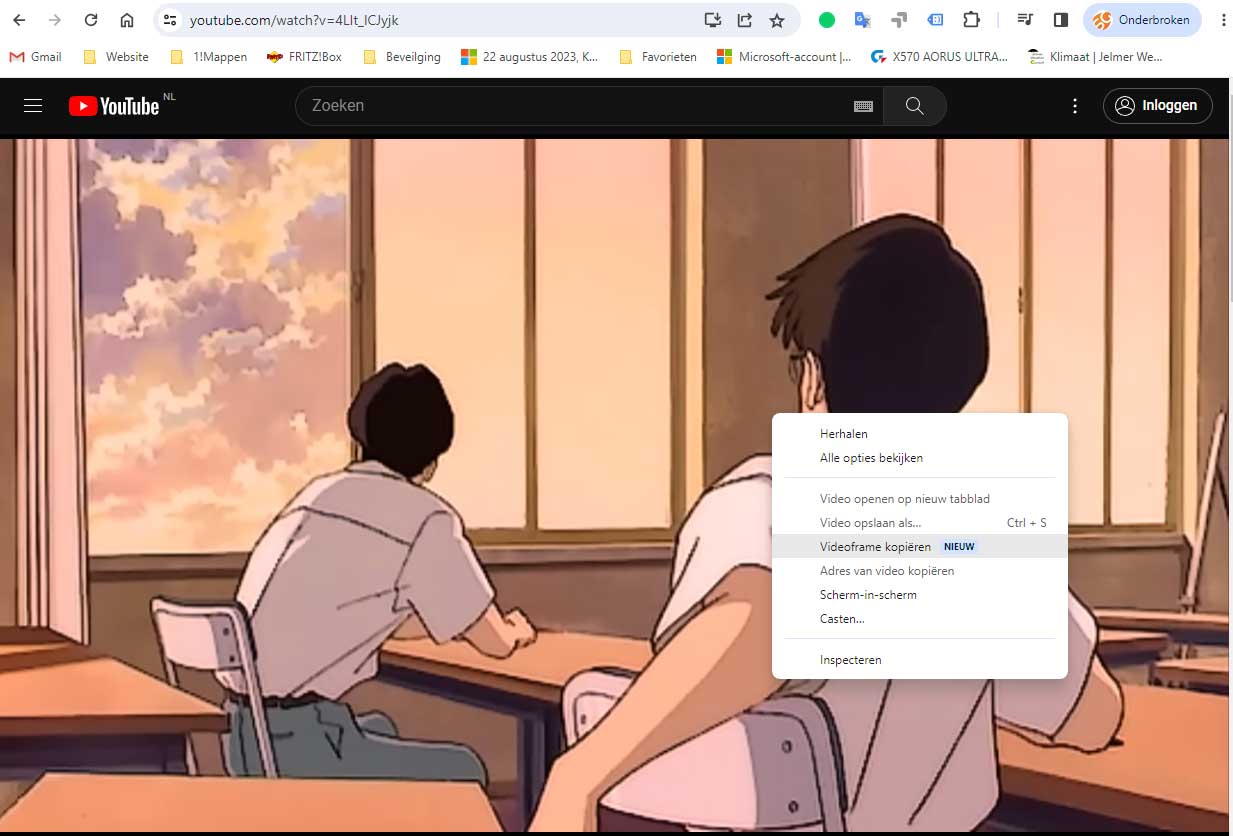
Task: Open the Extensions puzzle menu
Action: (x=971, y=20)
